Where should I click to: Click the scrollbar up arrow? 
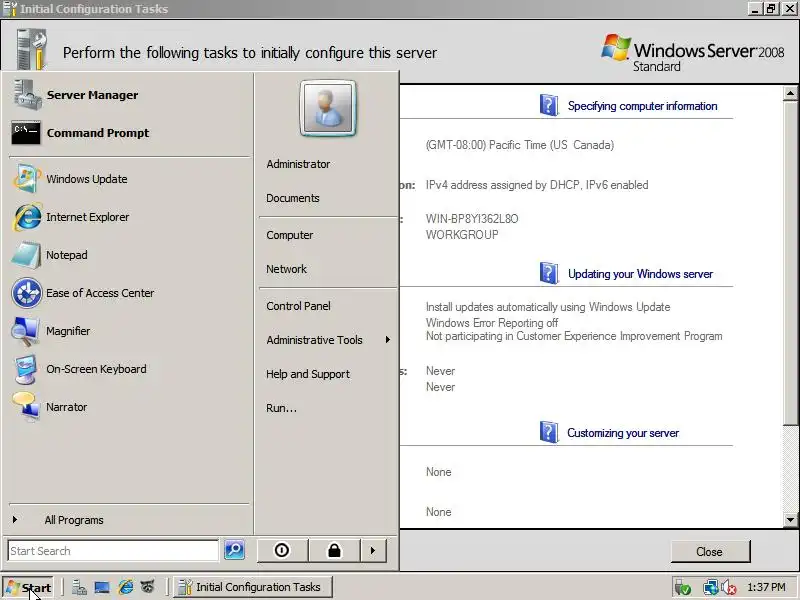point(790,93)
